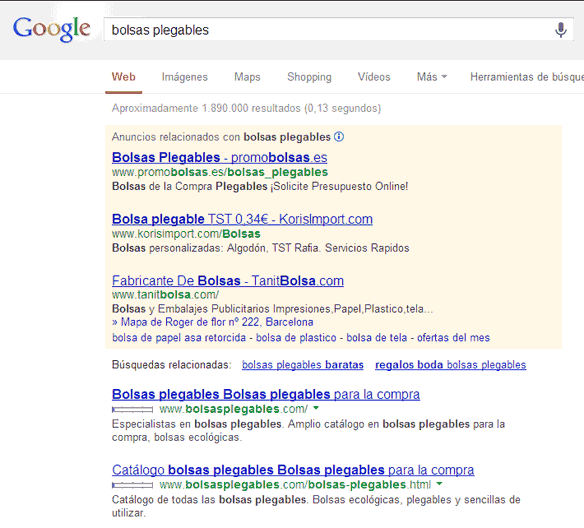Open the Vídeos tab
Viewport: 584px width, 528px height.
coord(374,77)
